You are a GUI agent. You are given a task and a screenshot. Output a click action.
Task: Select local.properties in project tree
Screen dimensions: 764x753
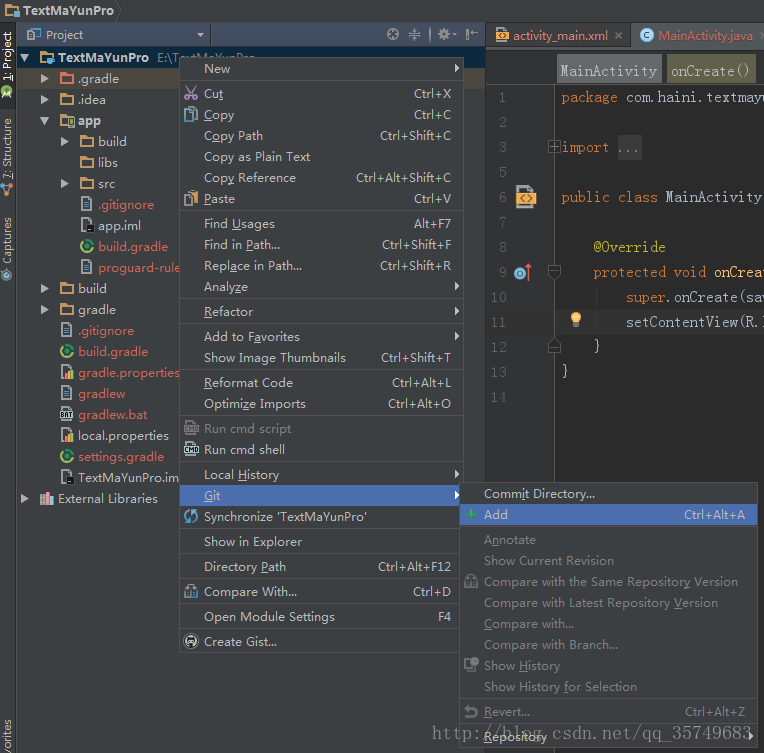pos(123,435)
